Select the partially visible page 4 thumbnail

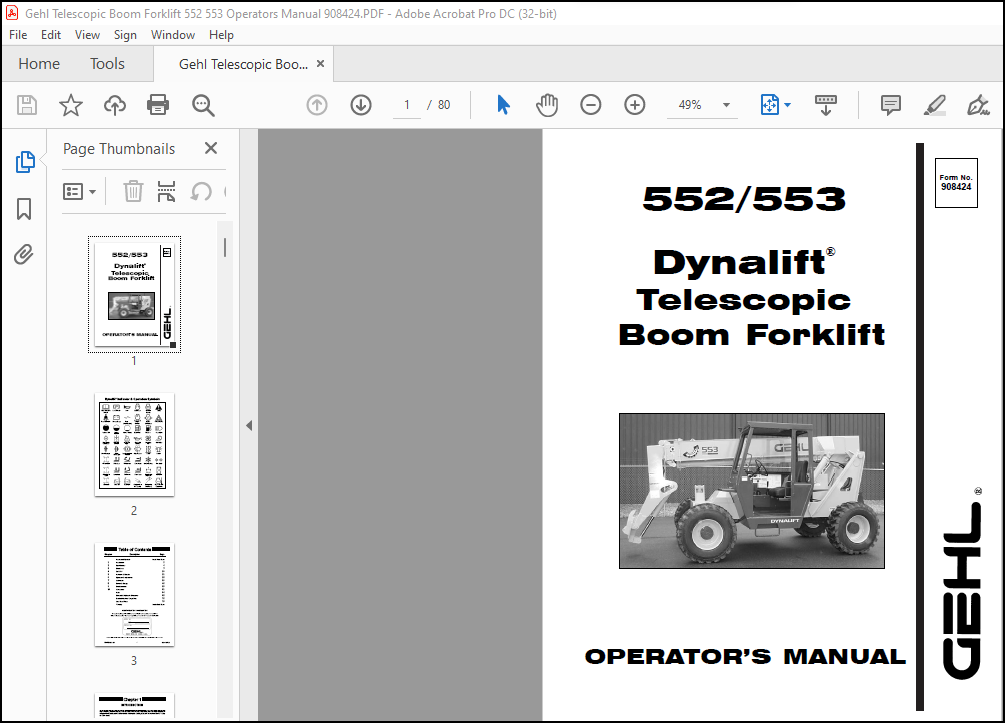coord(135,706)
